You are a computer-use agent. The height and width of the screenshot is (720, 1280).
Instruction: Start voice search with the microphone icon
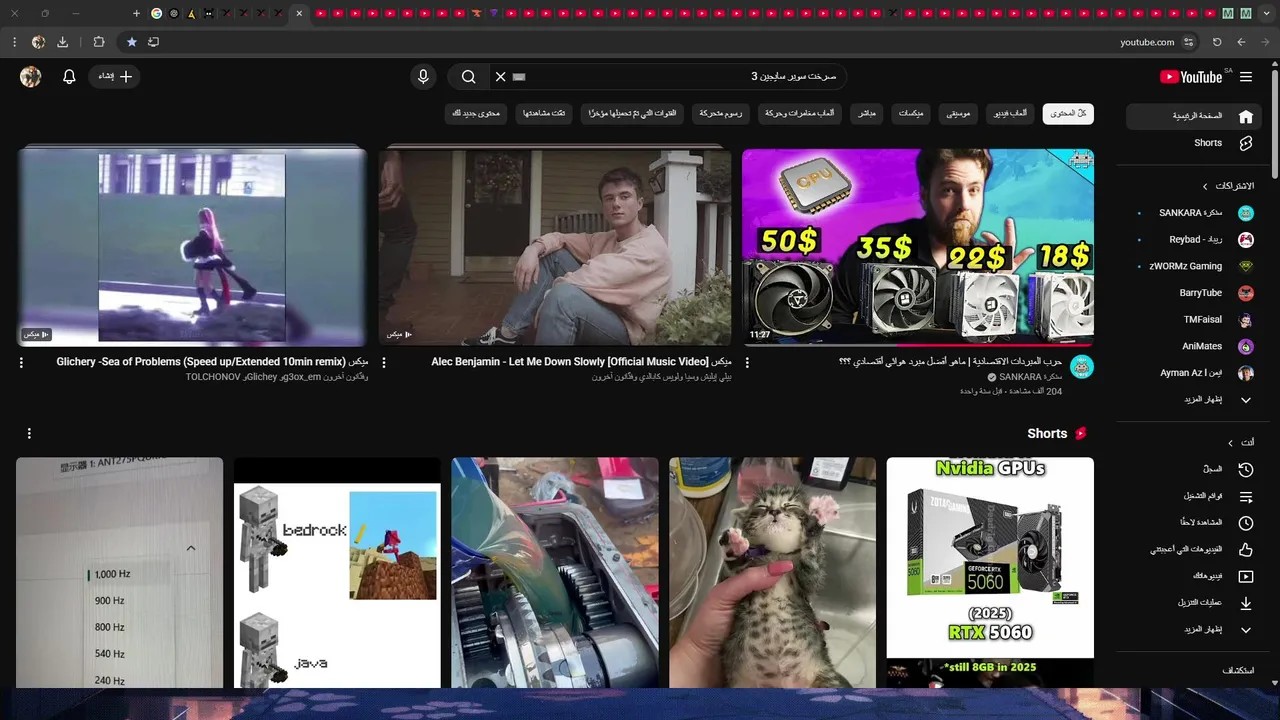(423, 77)
